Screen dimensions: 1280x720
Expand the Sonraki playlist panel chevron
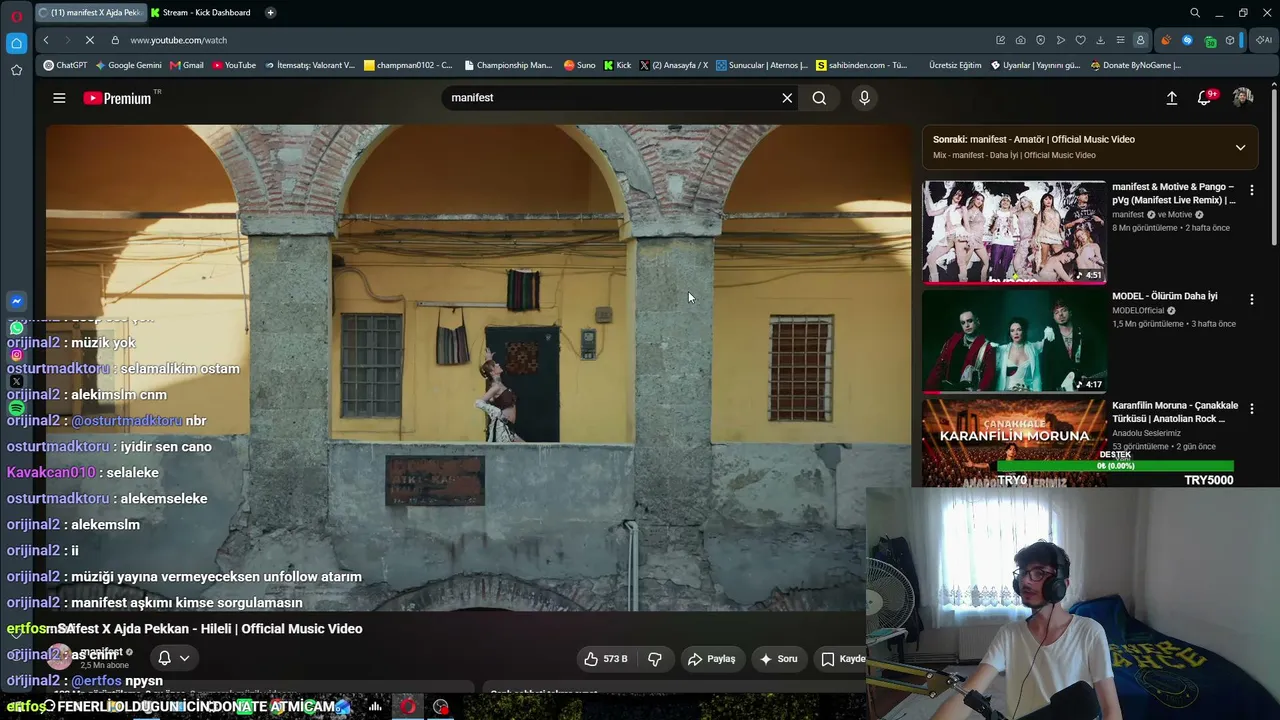click(1240, 147)
